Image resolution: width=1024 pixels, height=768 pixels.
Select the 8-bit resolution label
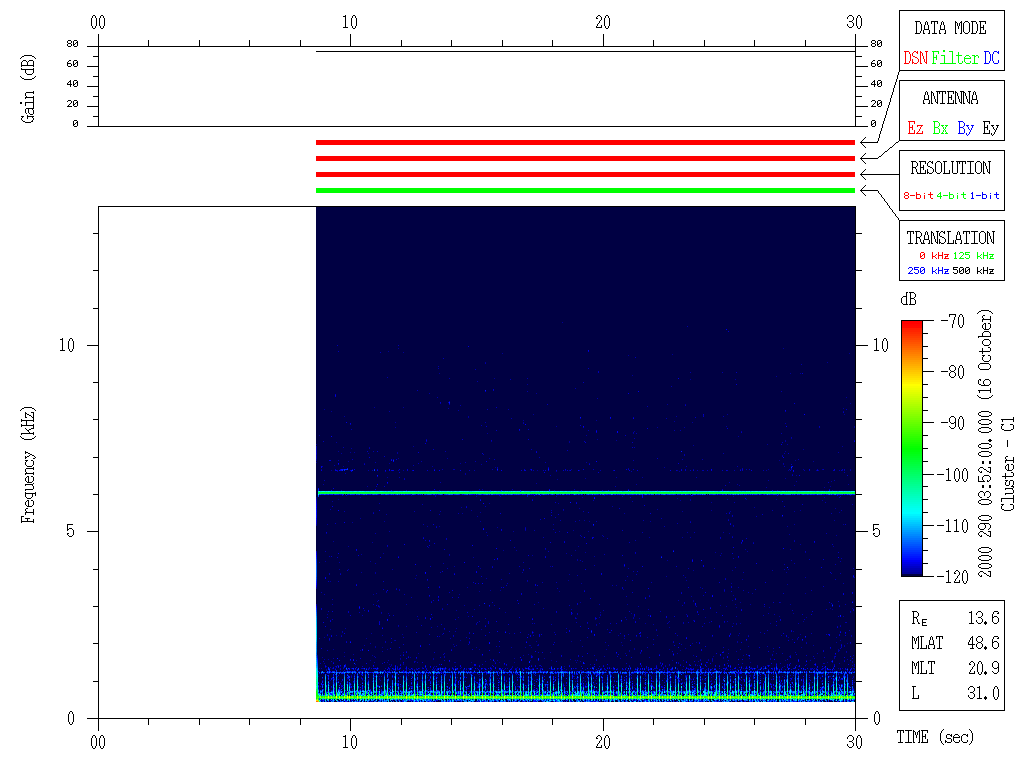click(918, 196)
